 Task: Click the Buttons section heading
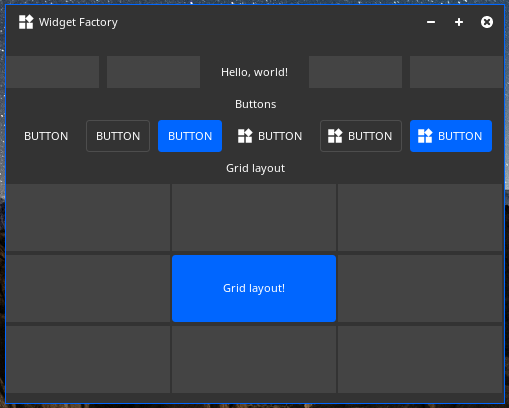point(256,104)
